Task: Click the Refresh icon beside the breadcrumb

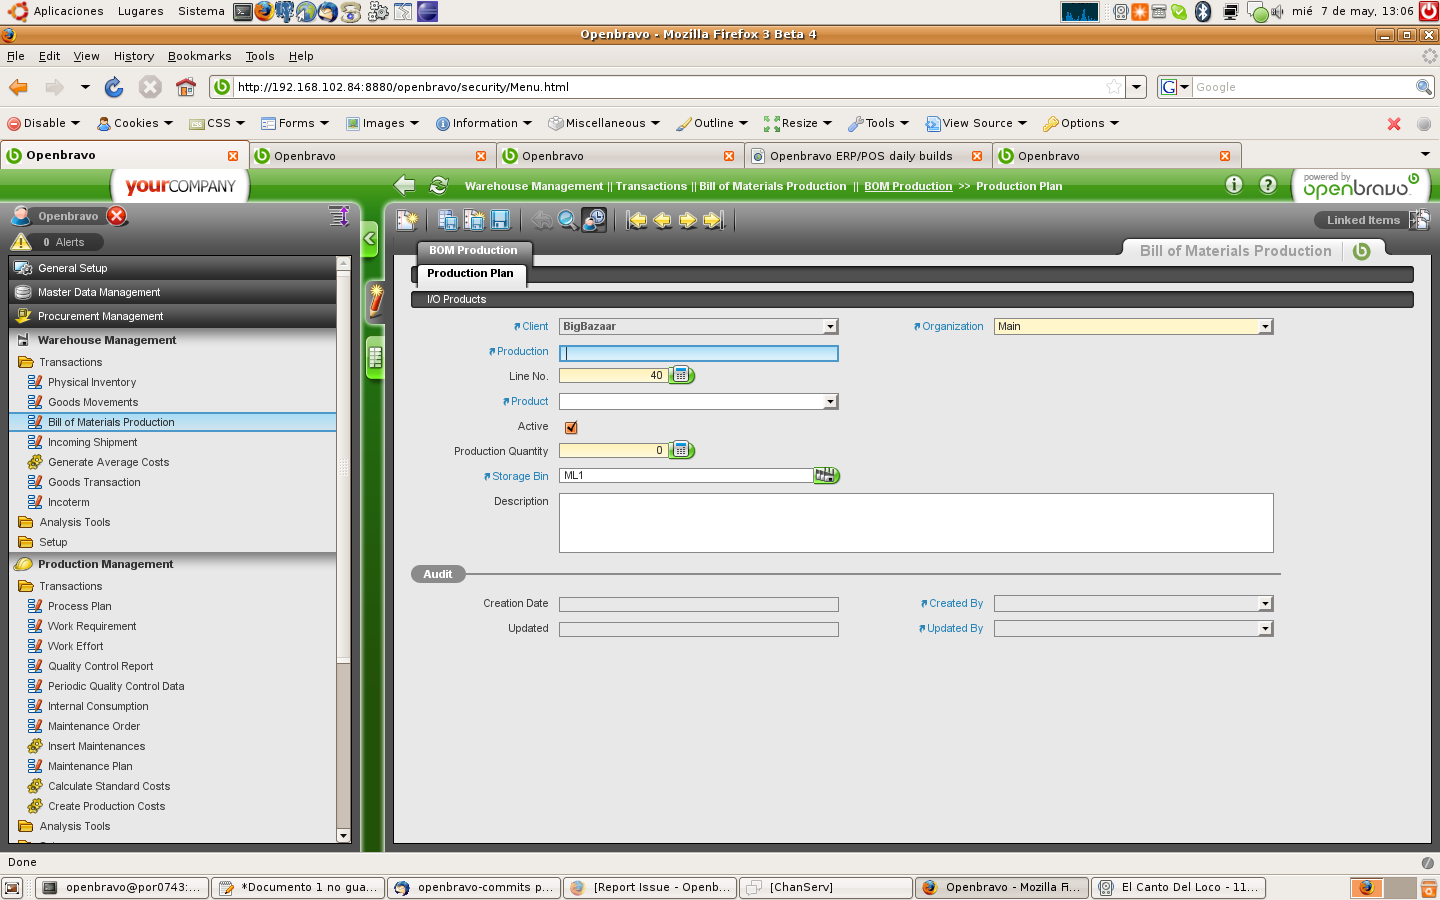Action: click(438, 185)
